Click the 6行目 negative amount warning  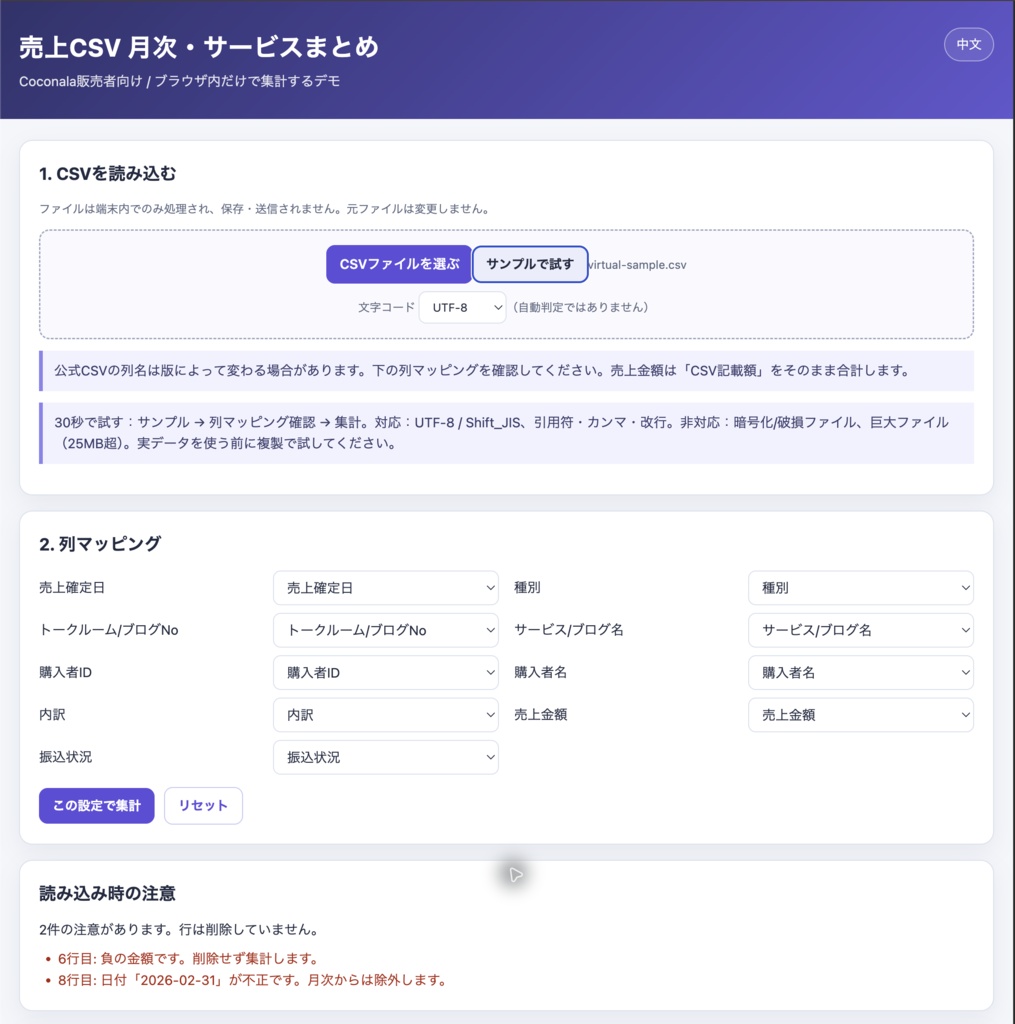point(188,959)
